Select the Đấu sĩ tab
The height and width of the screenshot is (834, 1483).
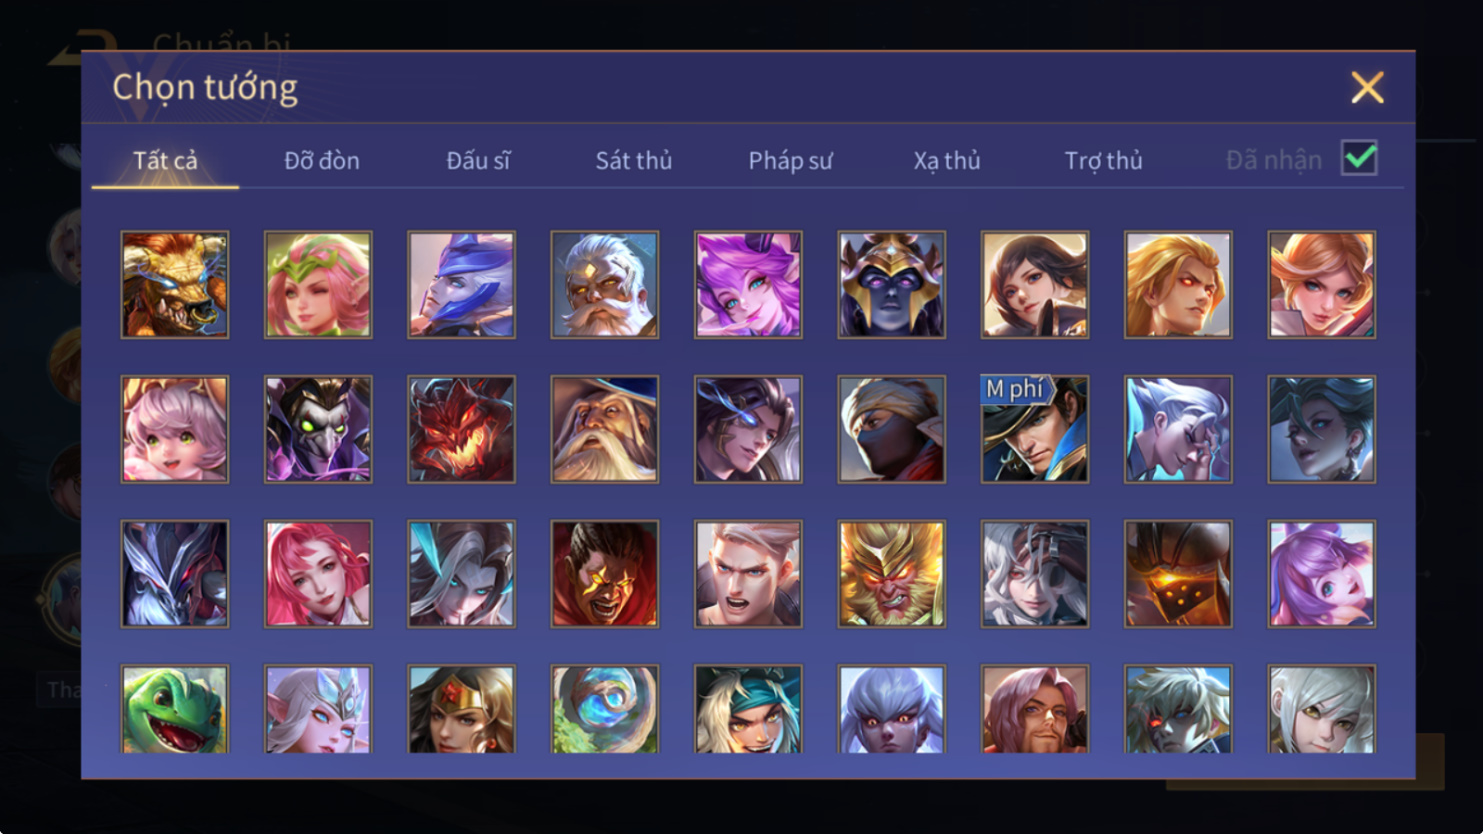(x=478, y=160)
